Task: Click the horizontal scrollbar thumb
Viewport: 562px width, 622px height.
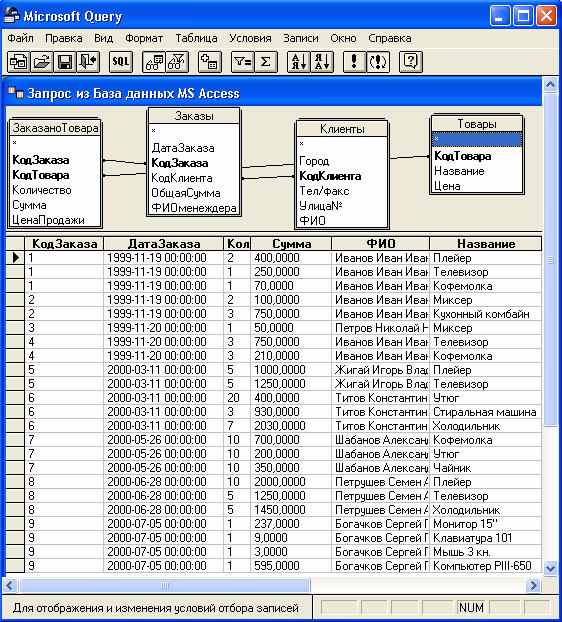Action: click(165, 585)
